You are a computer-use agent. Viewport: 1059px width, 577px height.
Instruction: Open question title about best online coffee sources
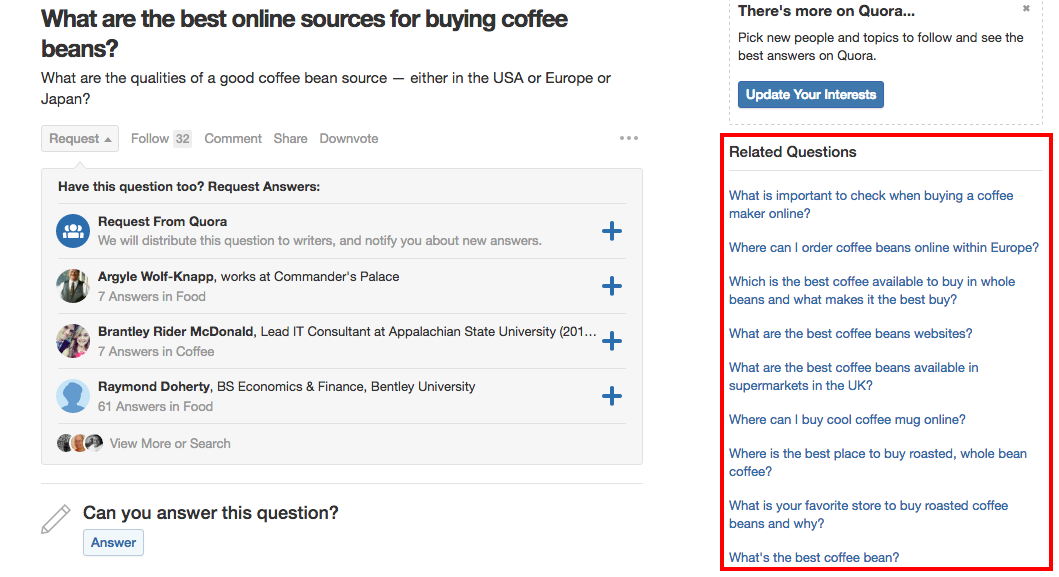[304, 33]
